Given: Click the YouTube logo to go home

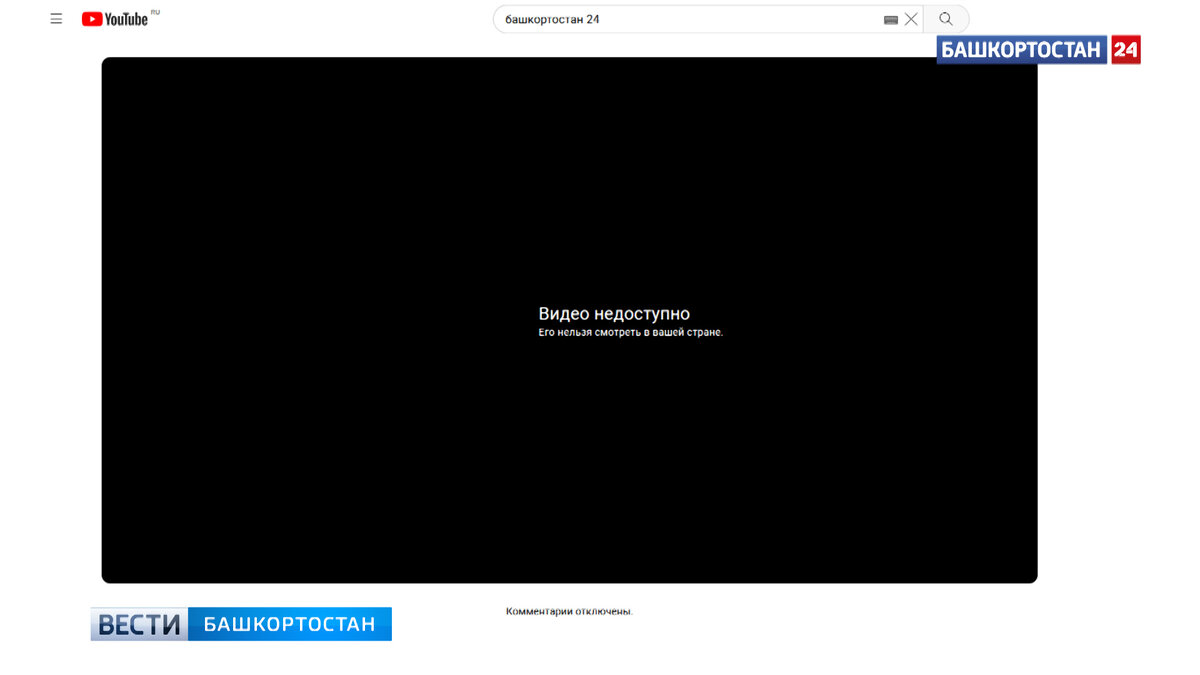Looking at the screenshot, I should 119,18.
